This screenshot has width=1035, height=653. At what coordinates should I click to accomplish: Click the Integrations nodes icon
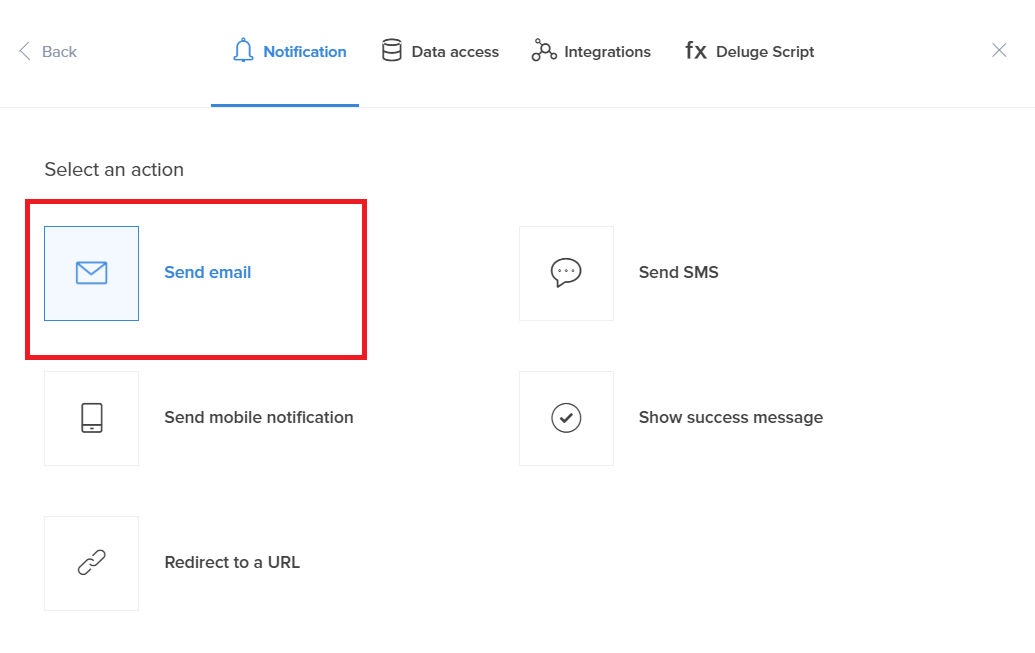(544, 51)
